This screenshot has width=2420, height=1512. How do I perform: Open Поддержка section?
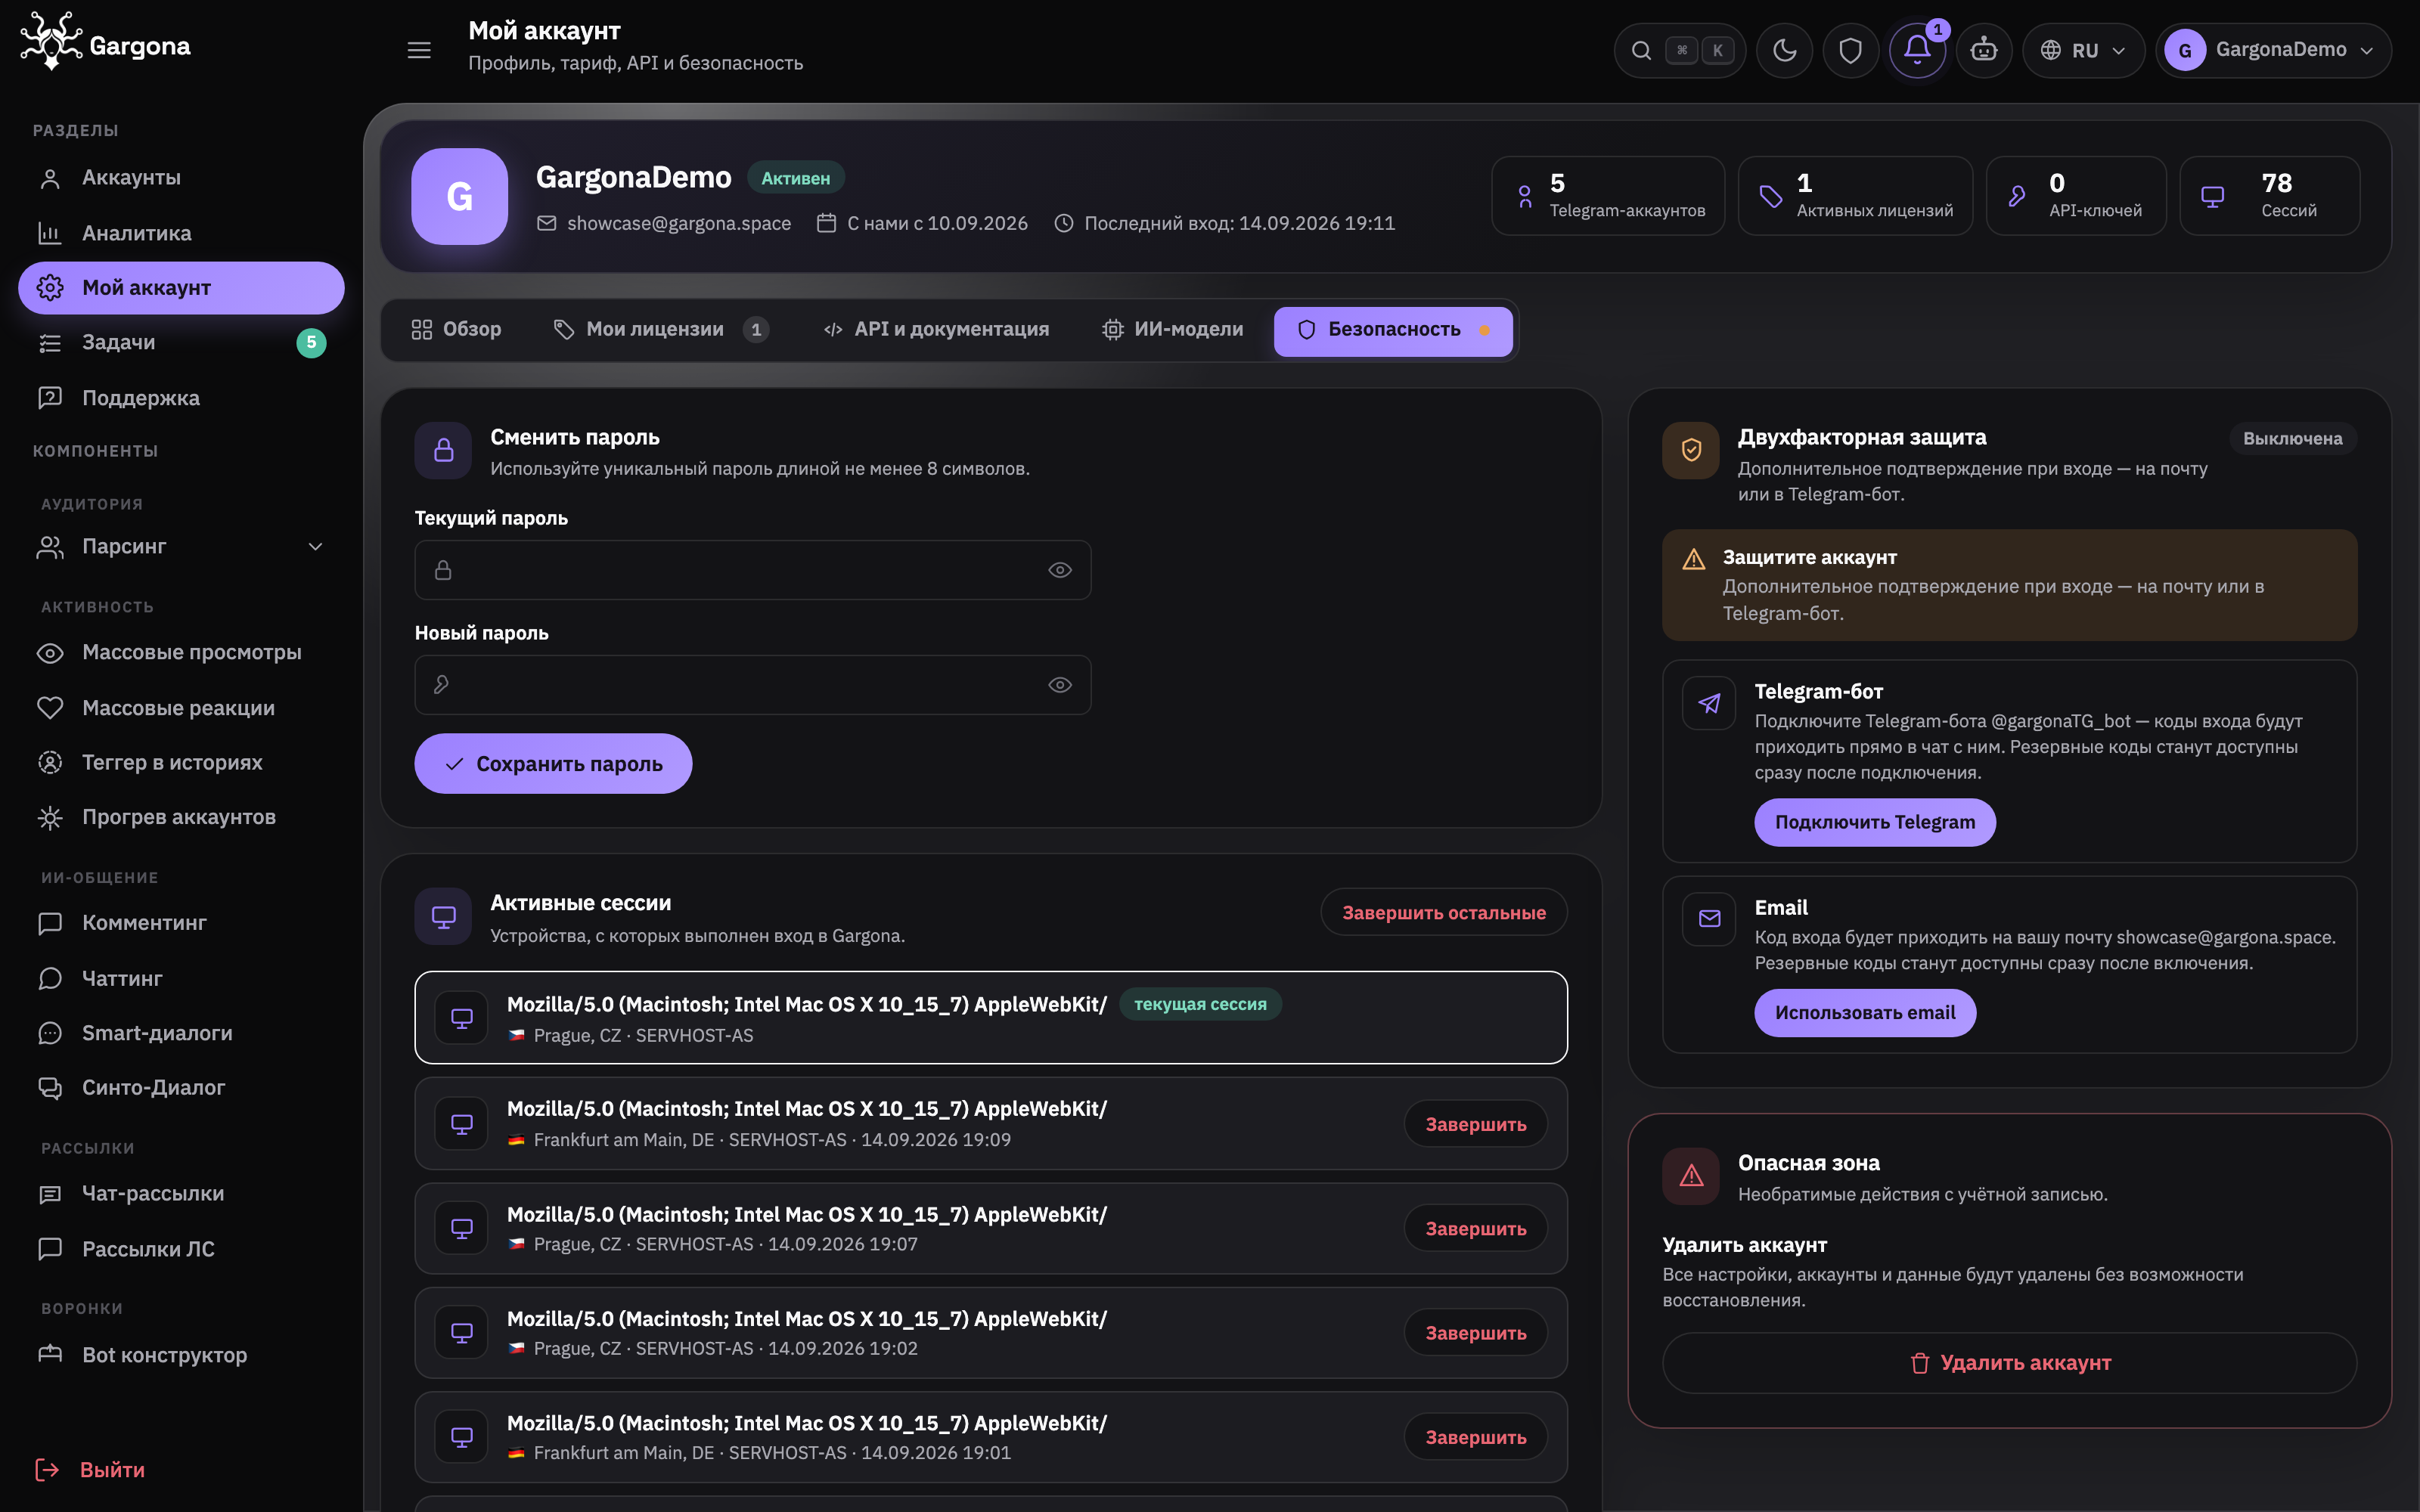tap(181, 398)
